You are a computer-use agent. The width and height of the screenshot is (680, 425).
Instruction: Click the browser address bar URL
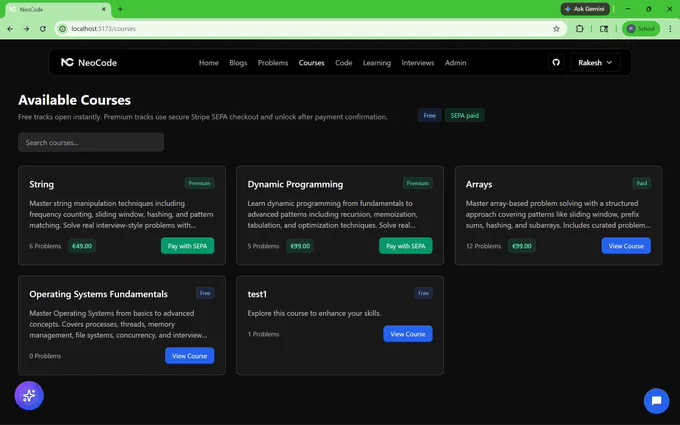coord(104,29)
